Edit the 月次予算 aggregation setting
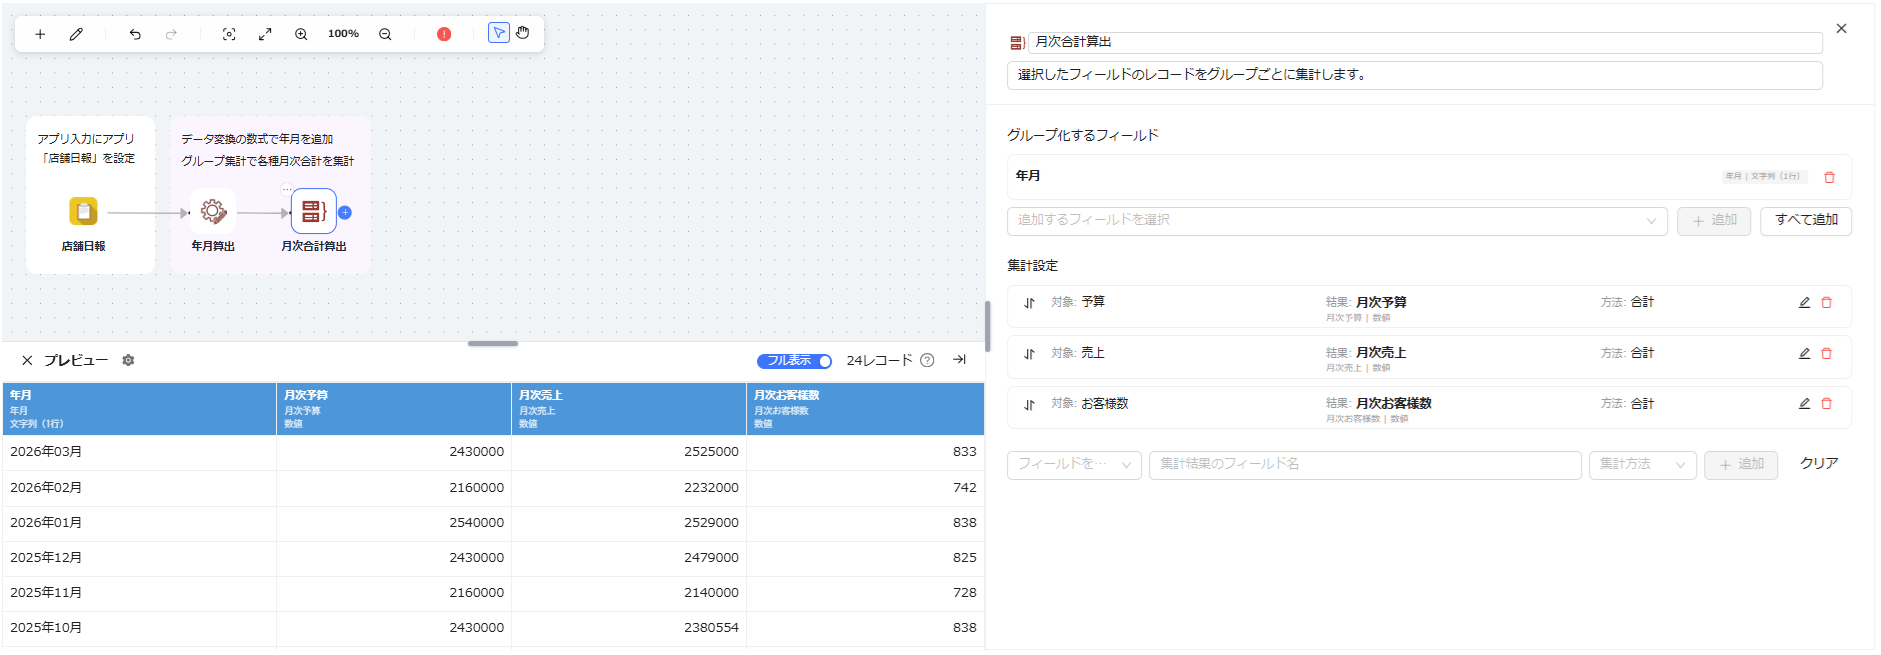The height and width of the screenshot is (655, 1881). point(1804,302)
